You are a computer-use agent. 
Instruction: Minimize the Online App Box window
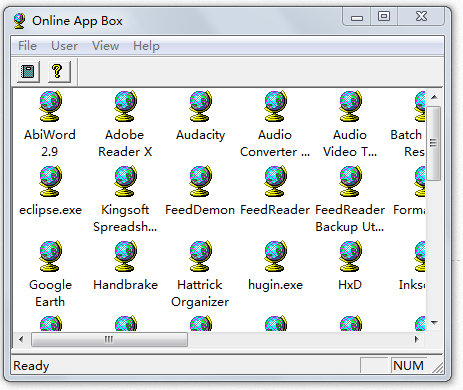point(357,17)
